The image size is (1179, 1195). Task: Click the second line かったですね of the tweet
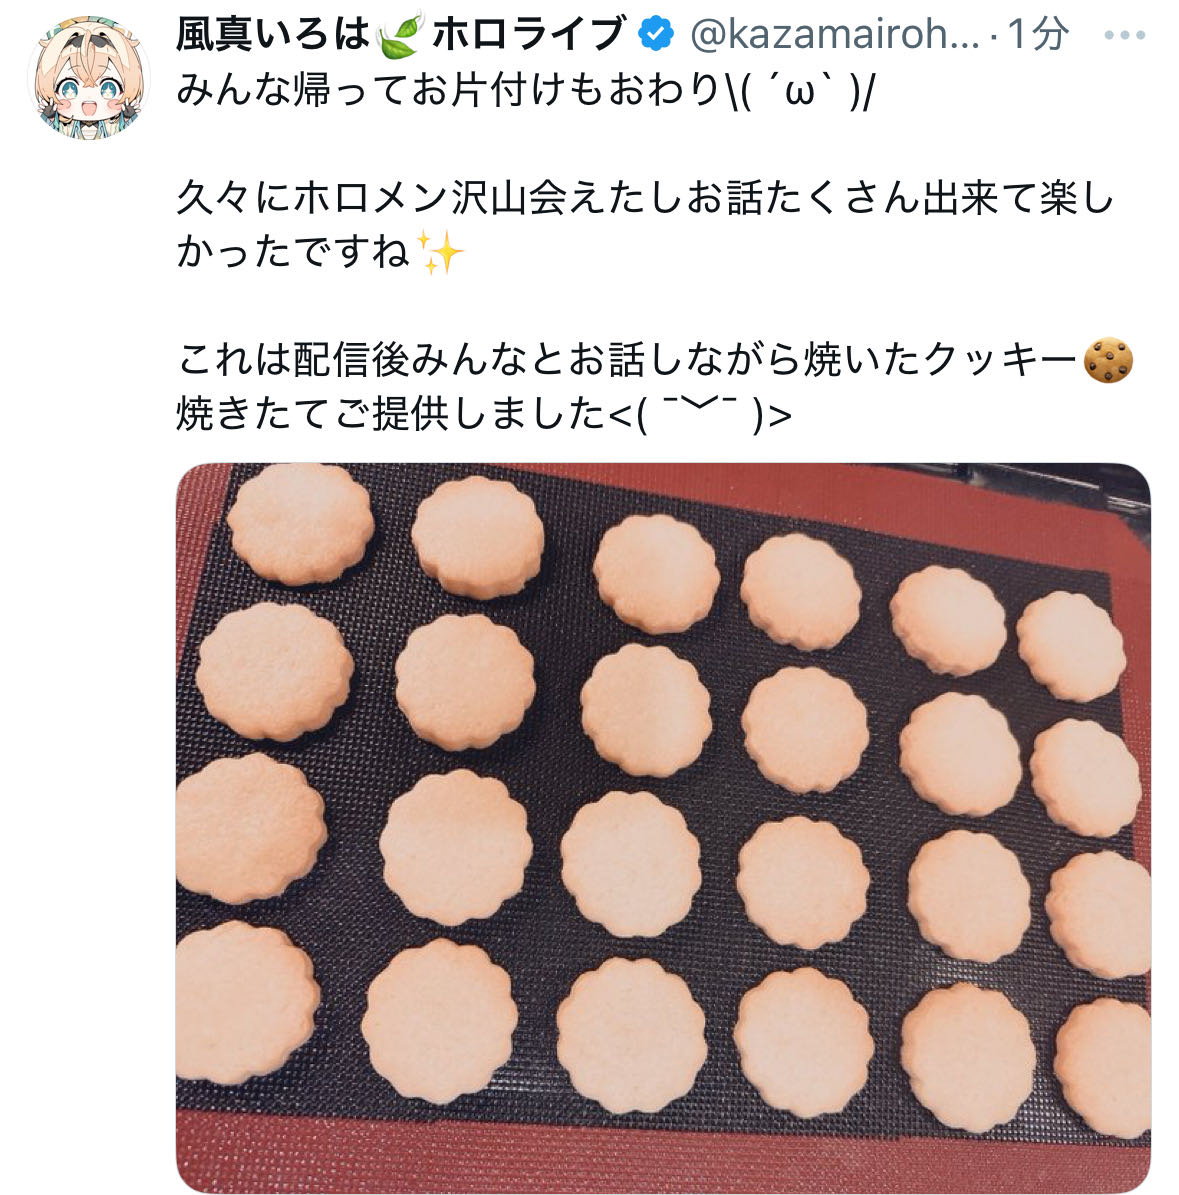coord(293,252)
